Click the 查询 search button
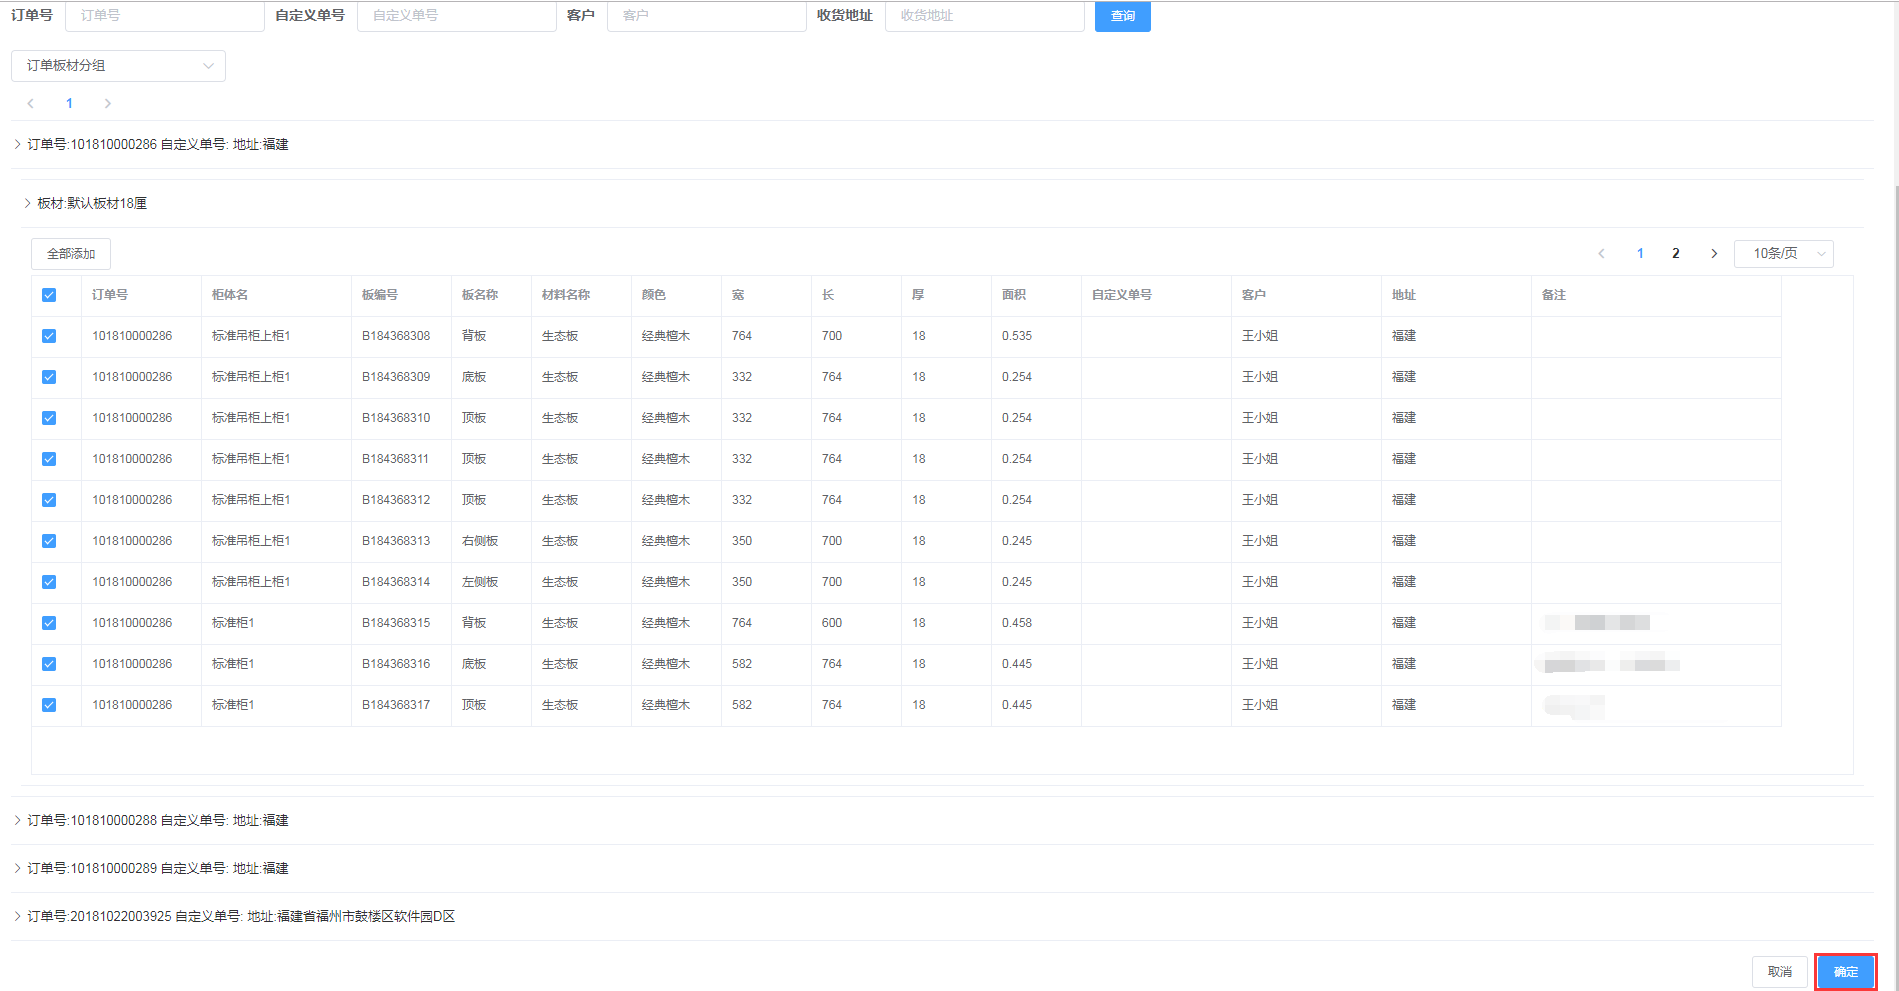1899x991 pixels. pyautogui.click(x=1122, y=16)
